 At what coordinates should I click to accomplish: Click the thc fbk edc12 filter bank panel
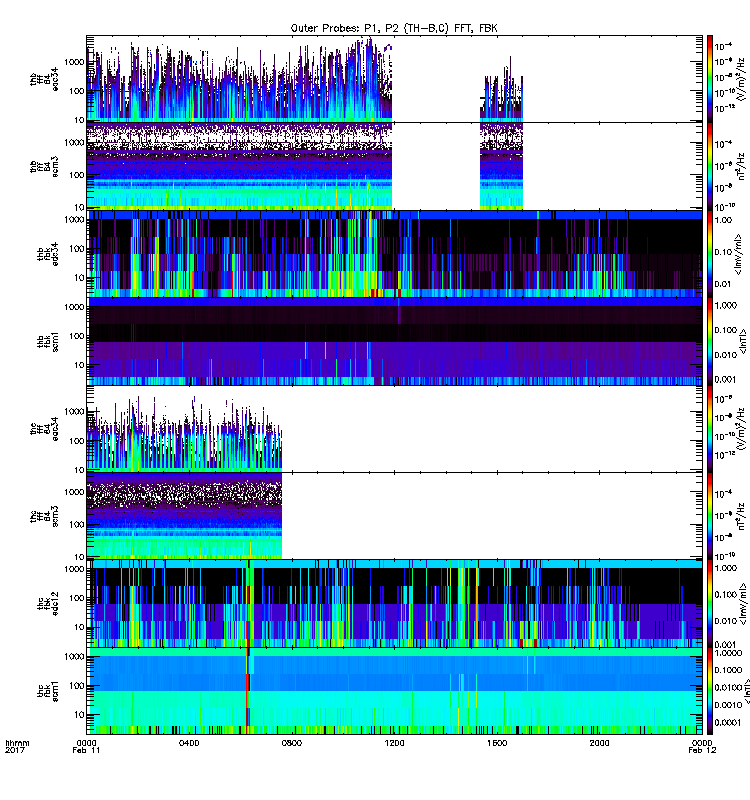point(394,604)
